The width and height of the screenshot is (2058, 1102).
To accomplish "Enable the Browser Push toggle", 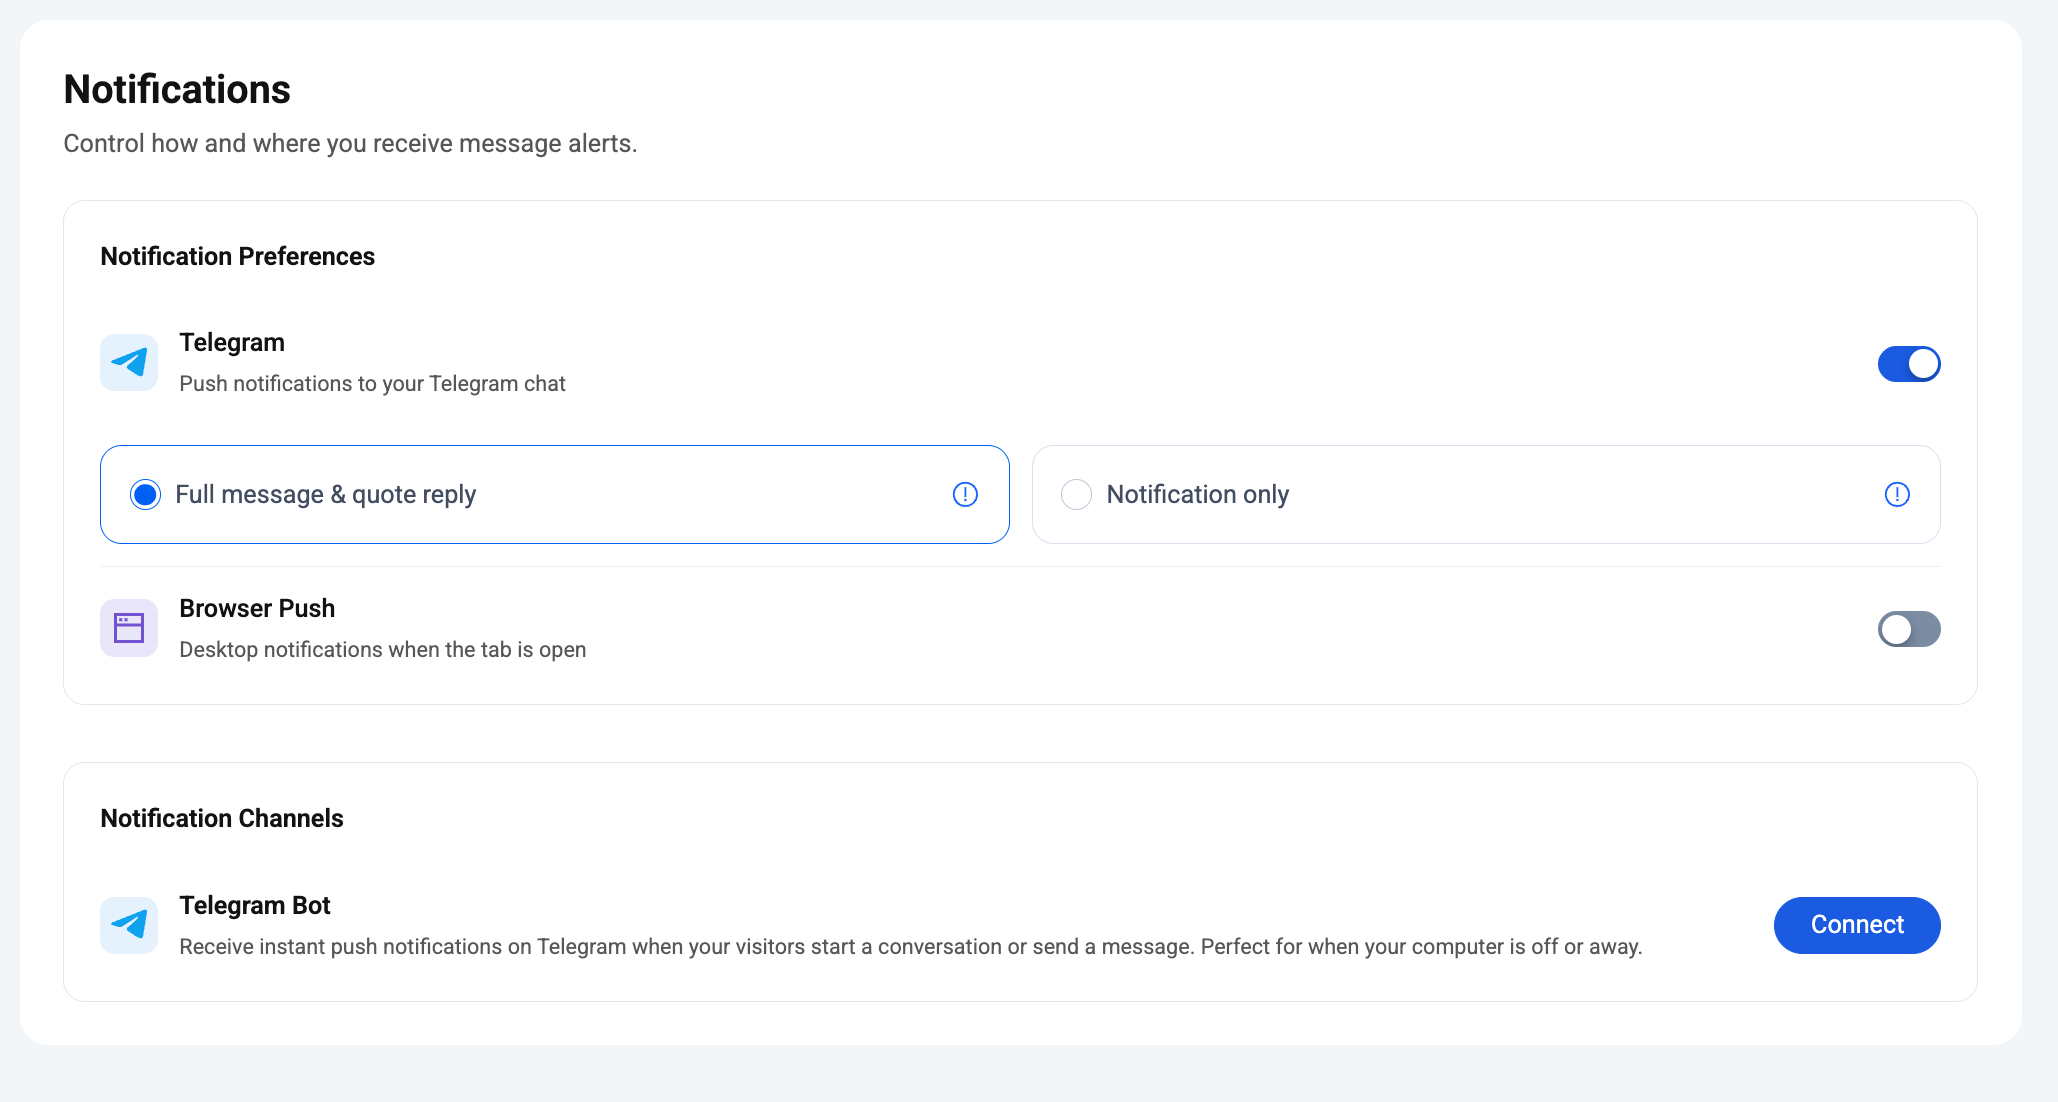I will (1909, 629).
